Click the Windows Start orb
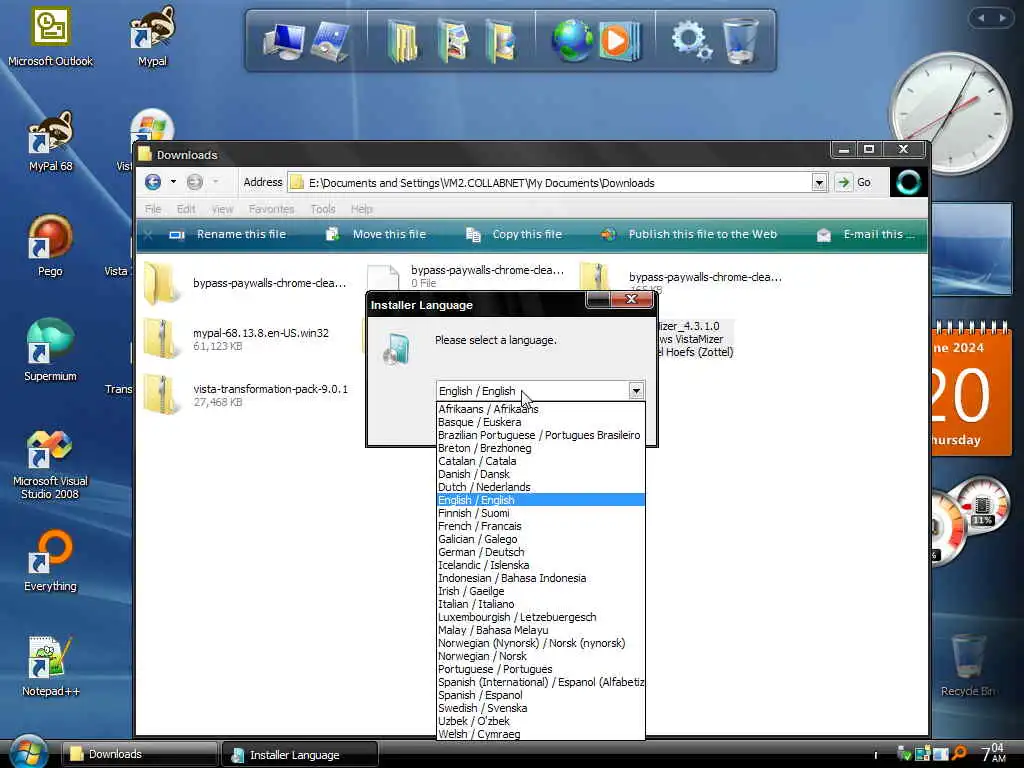Screen dimensions: 1024x768 (28, 752)
